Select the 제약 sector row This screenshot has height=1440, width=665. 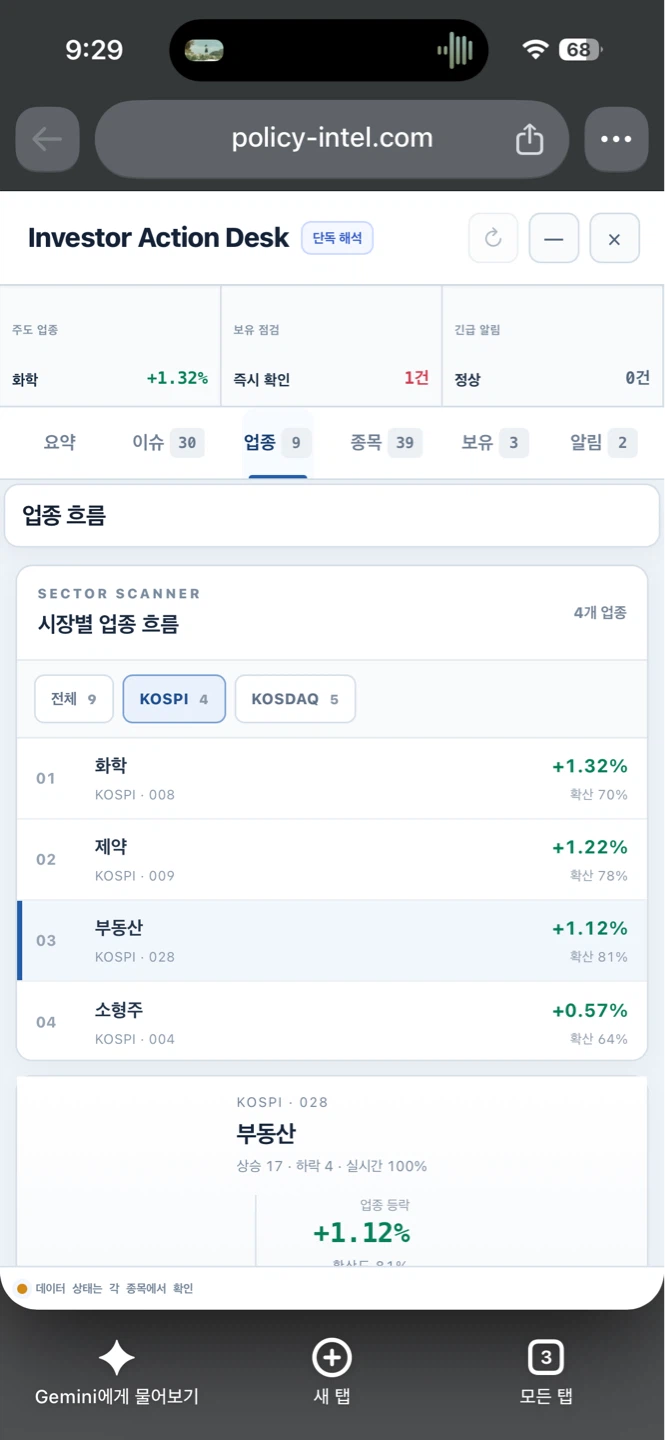click(332, 860)
